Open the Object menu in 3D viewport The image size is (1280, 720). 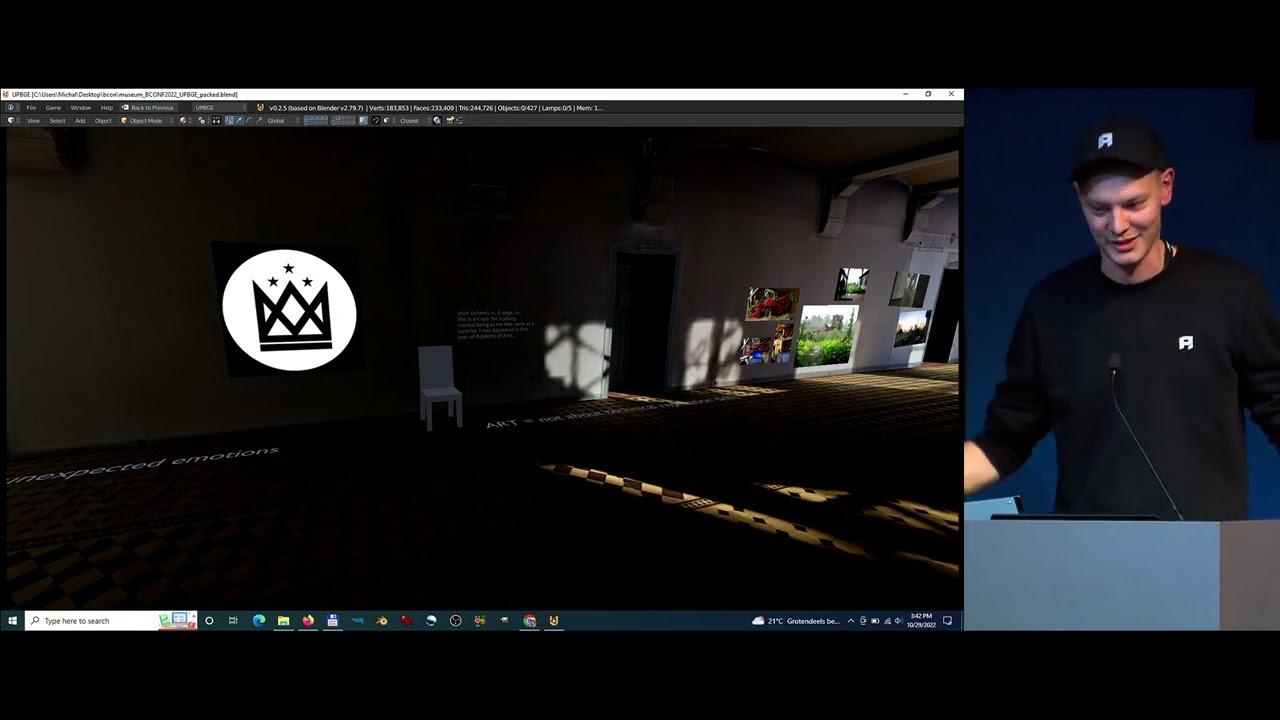[103, 120]
